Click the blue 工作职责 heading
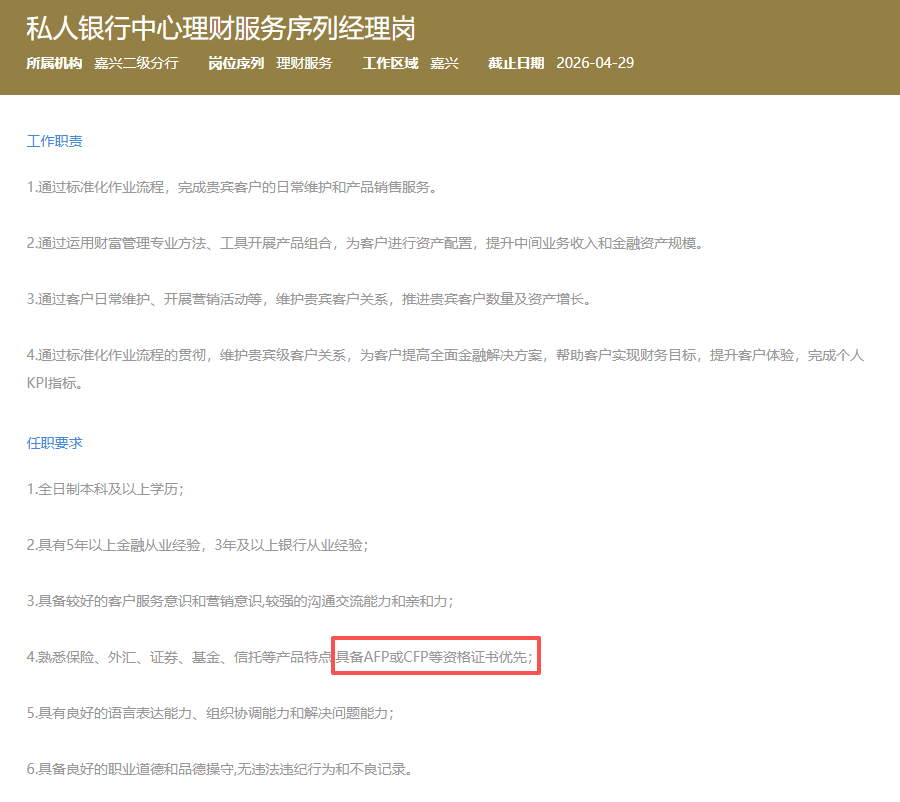Screen dimensions: 900x802 (54, 141)
